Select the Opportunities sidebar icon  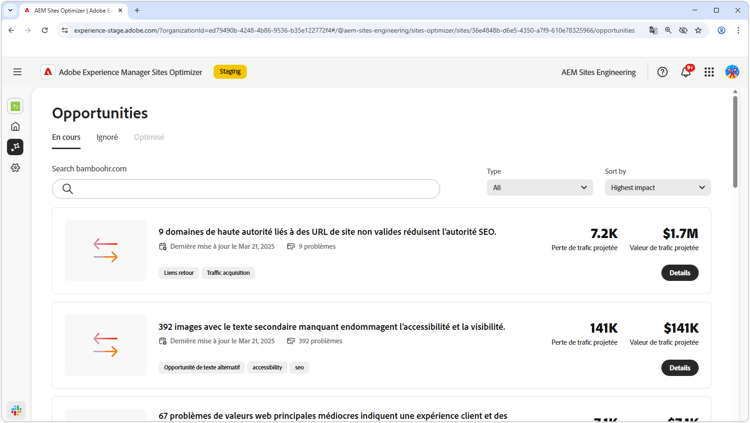[15, 147]
